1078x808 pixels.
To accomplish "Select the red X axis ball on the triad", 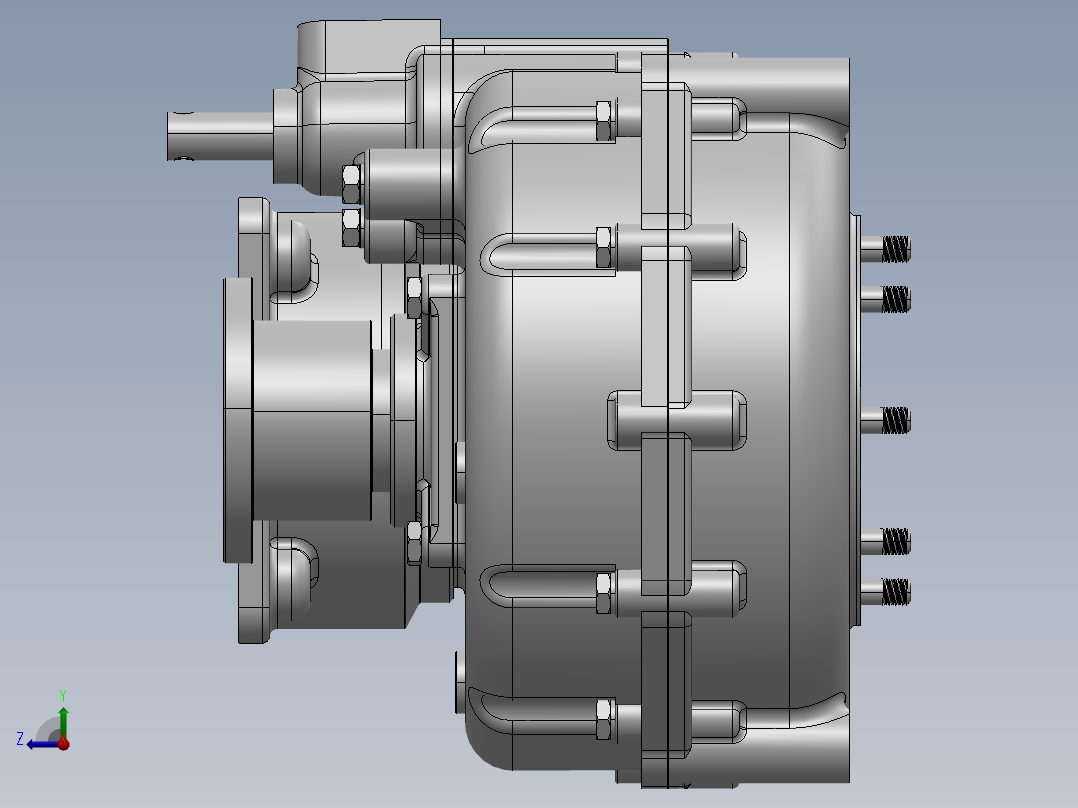I will pyautogui.click(x=64, y=744).
